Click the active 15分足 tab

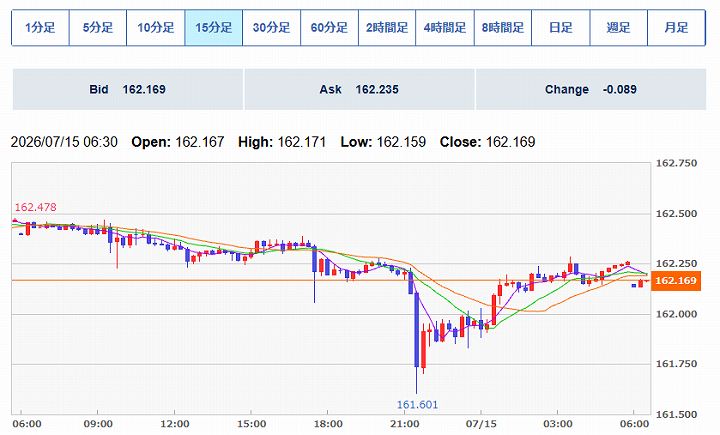[x=214, y=28]
